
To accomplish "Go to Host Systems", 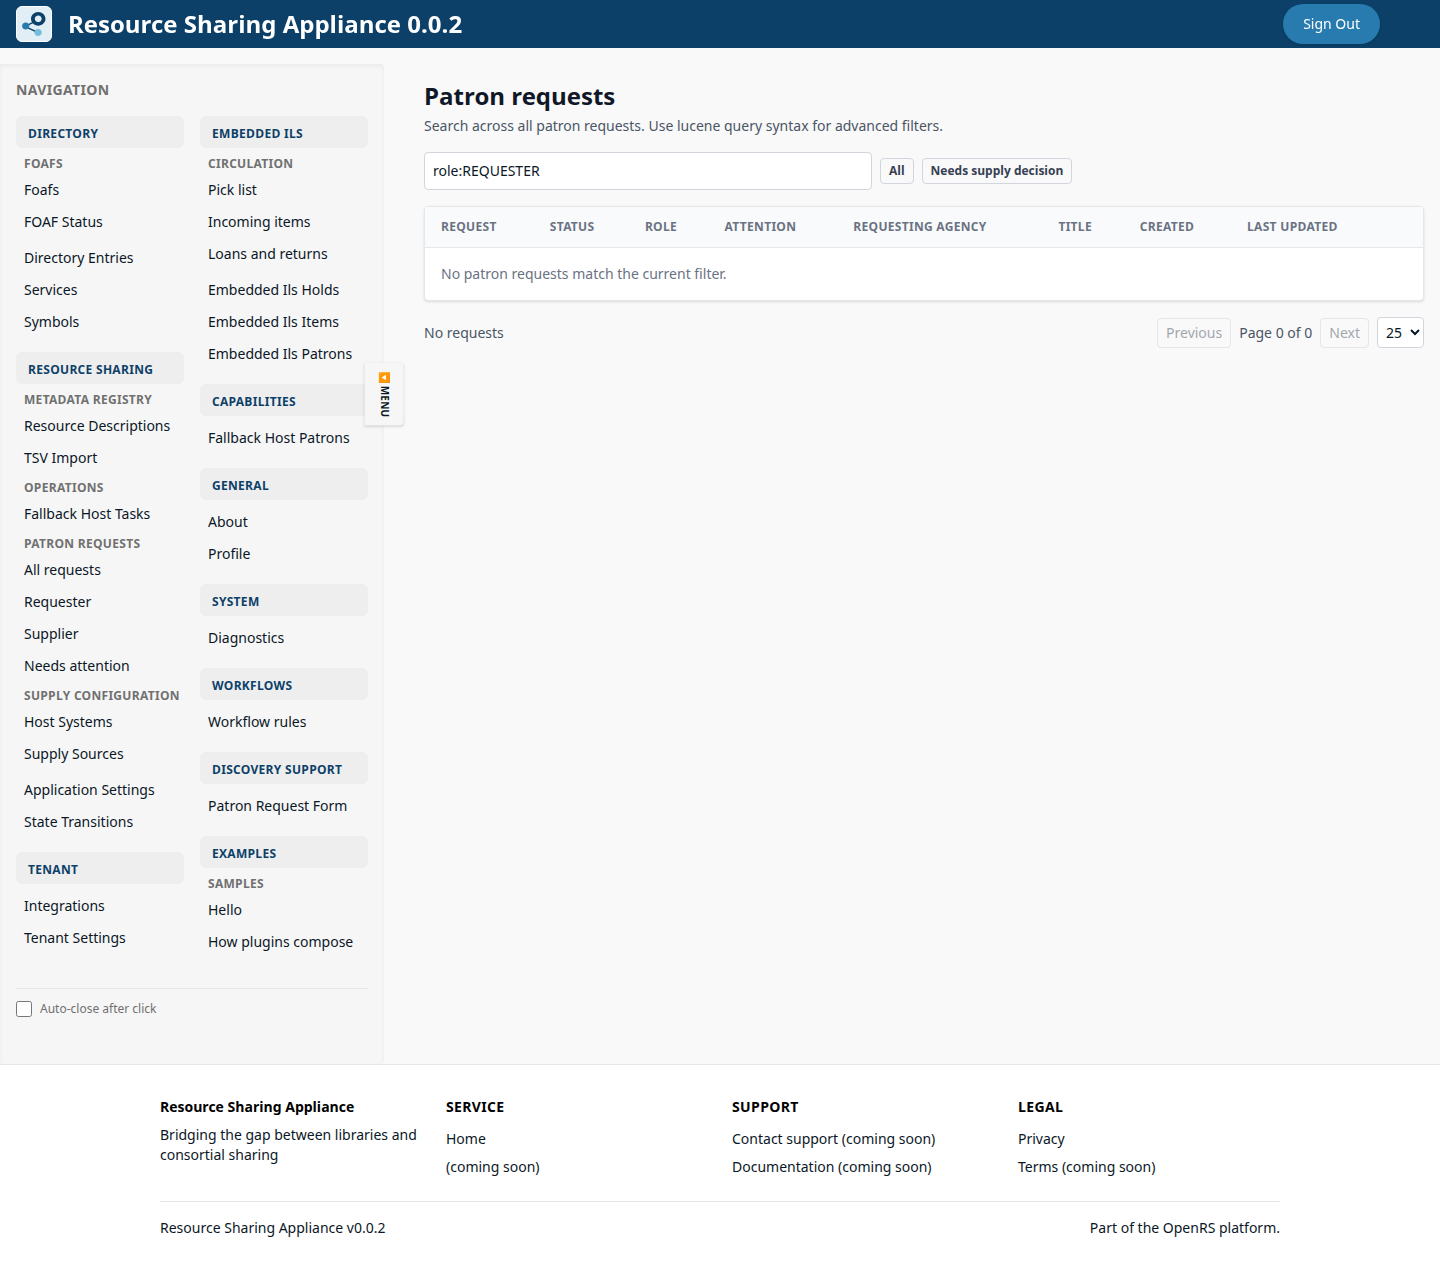I will [x=68, y=722].
